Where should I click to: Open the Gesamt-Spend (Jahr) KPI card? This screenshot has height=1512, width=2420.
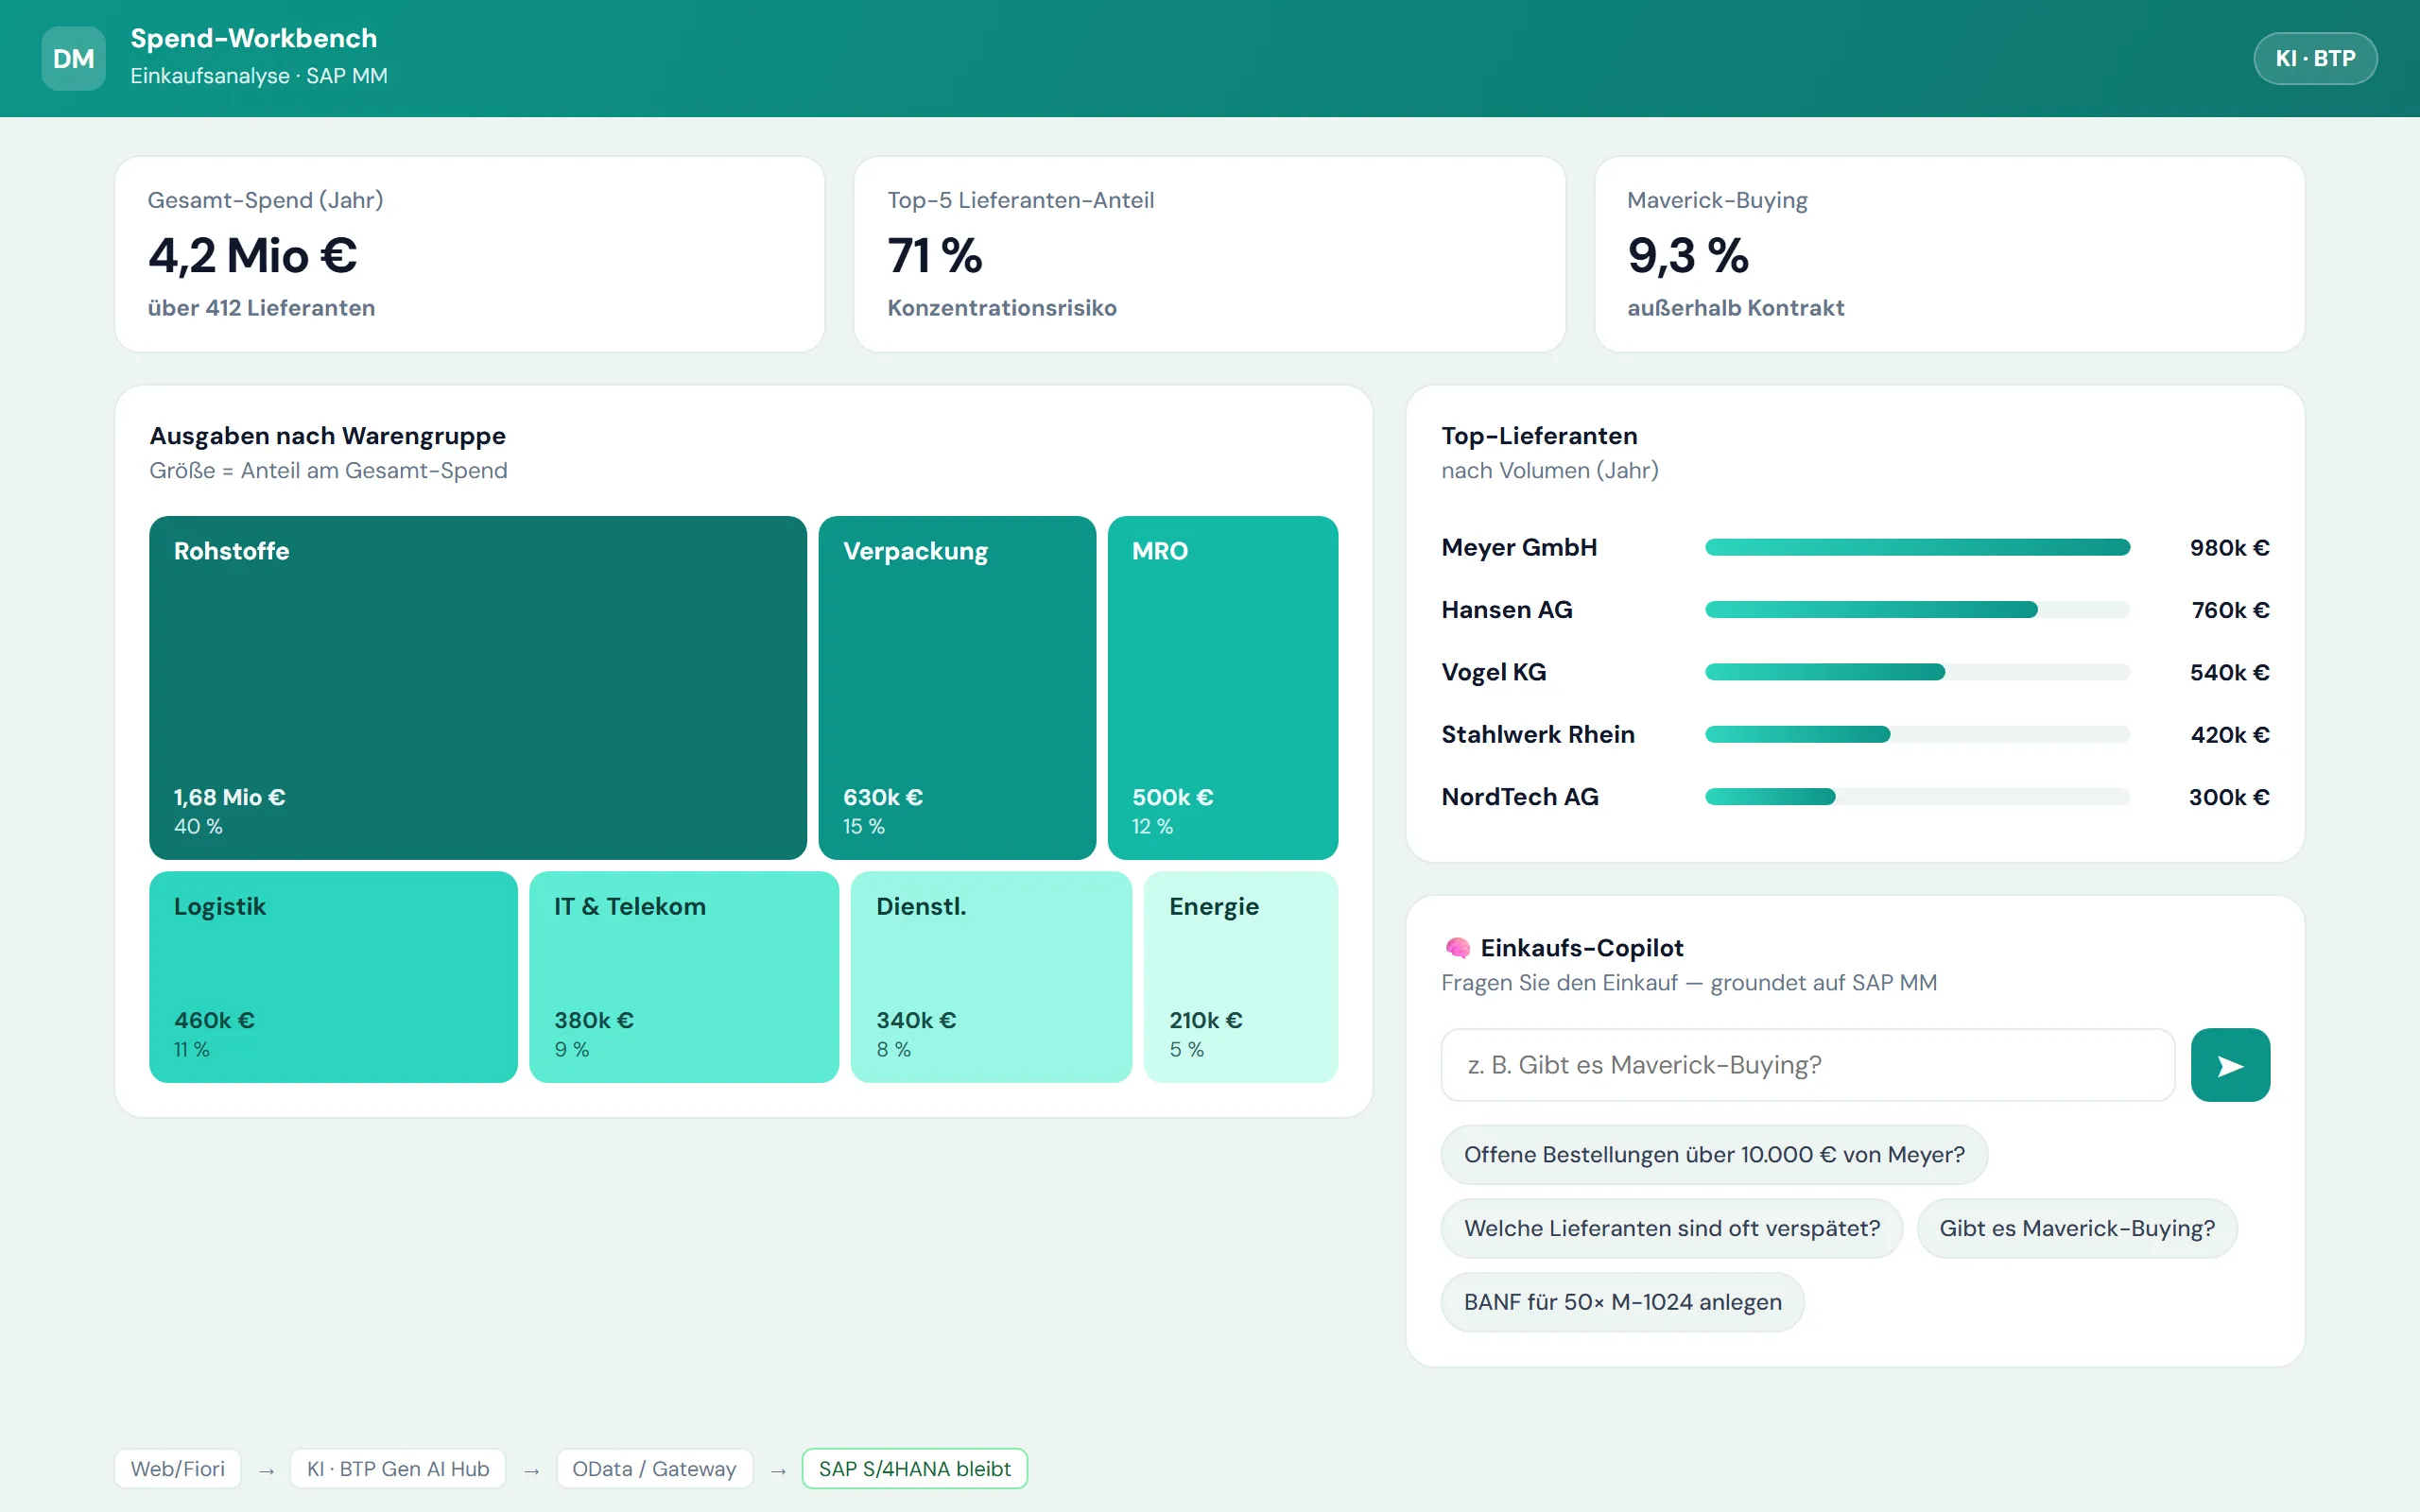coord(470,254)
